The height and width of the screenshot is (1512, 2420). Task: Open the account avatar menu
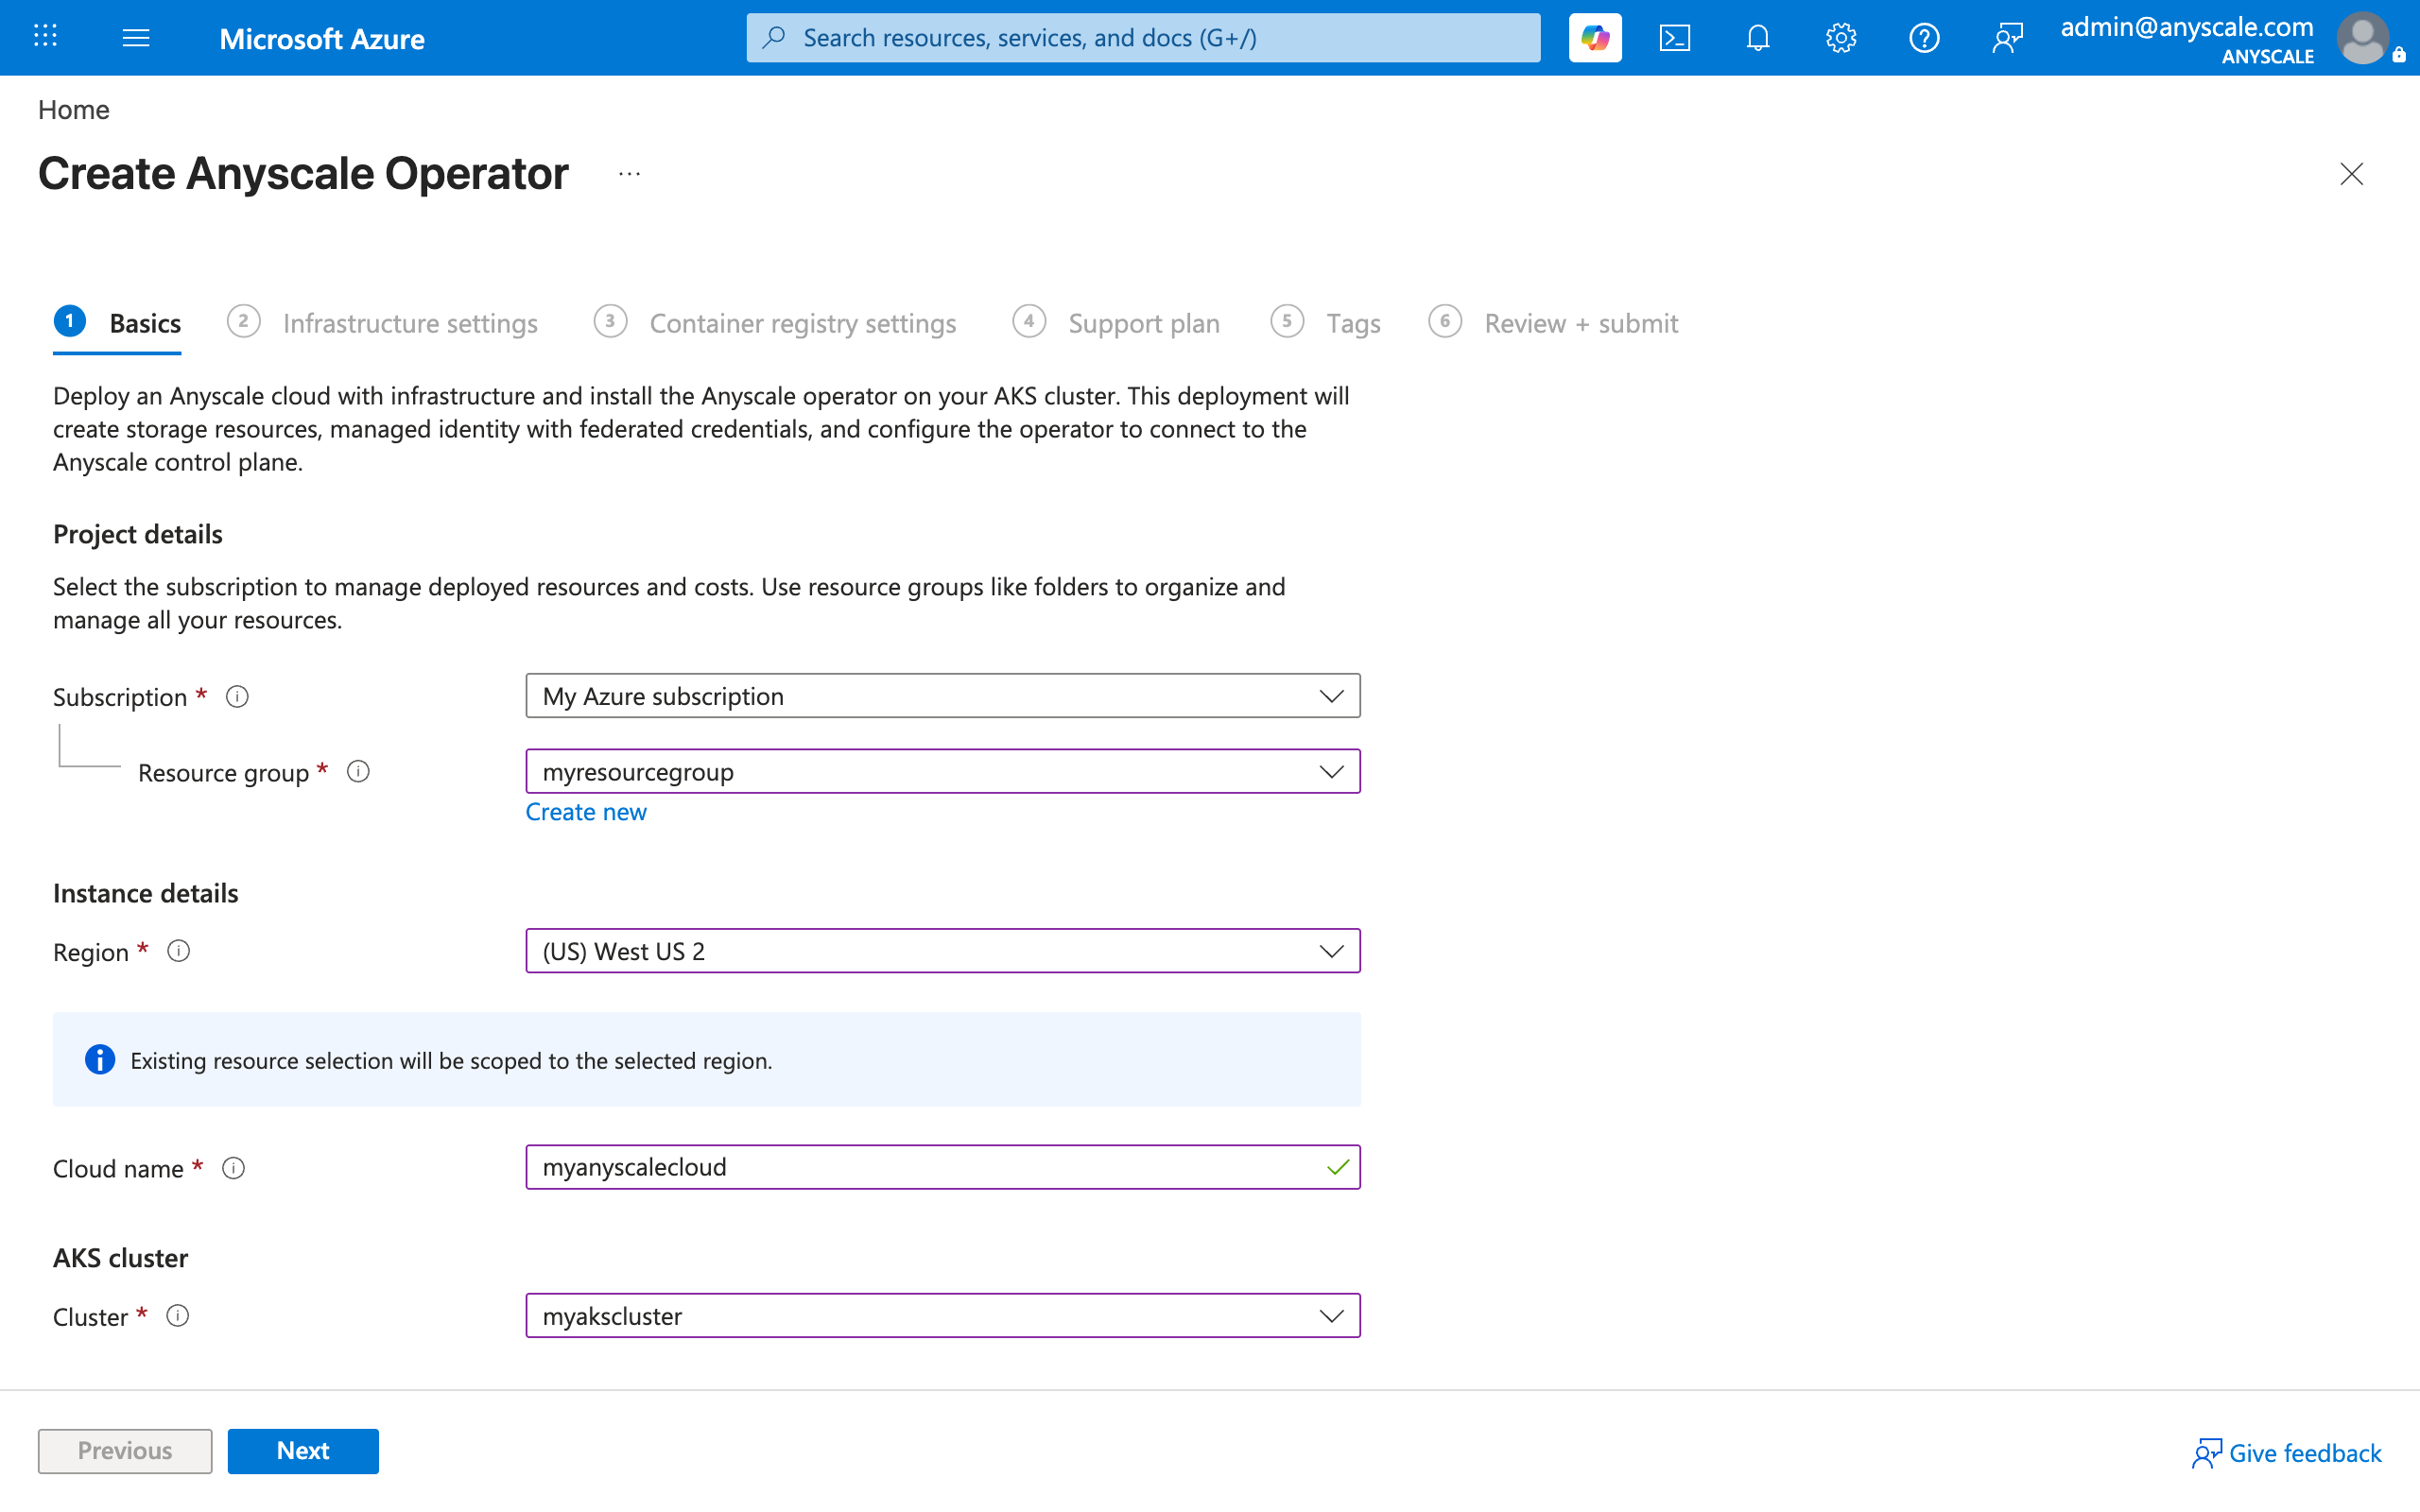point(2364,38)
